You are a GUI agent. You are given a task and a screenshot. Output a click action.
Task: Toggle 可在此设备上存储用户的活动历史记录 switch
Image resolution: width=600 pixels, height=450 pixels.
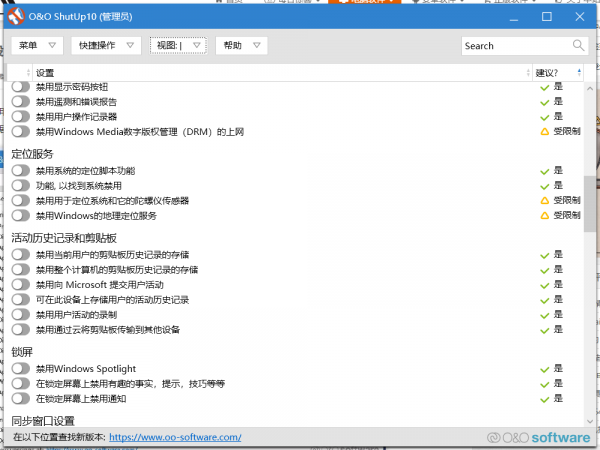[x=21, y=300]
